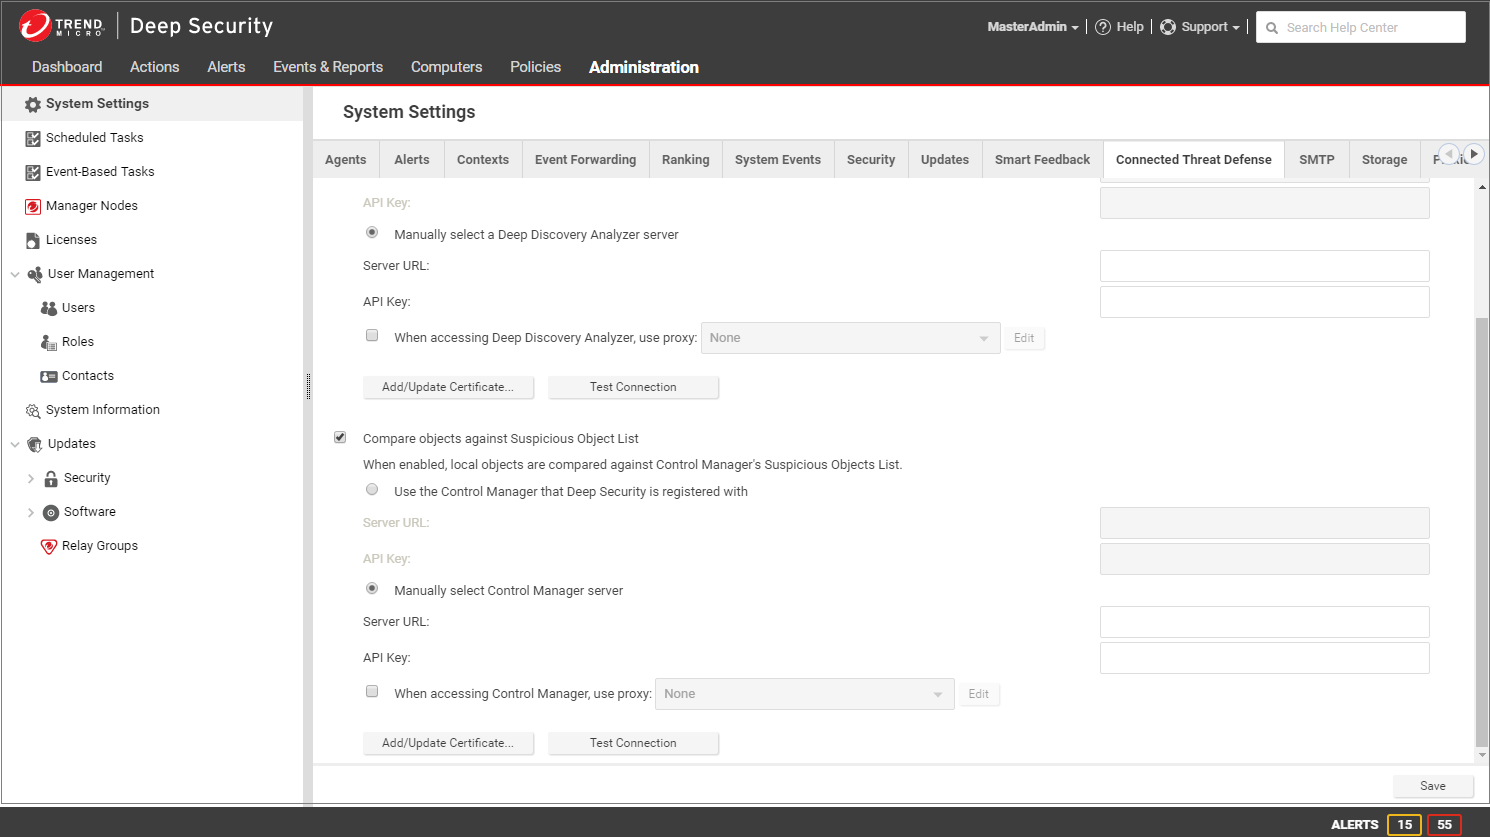This screenshot has width=1490, height=837.
Task: Click the Manager Nodes icon
Action: [33, 206]
